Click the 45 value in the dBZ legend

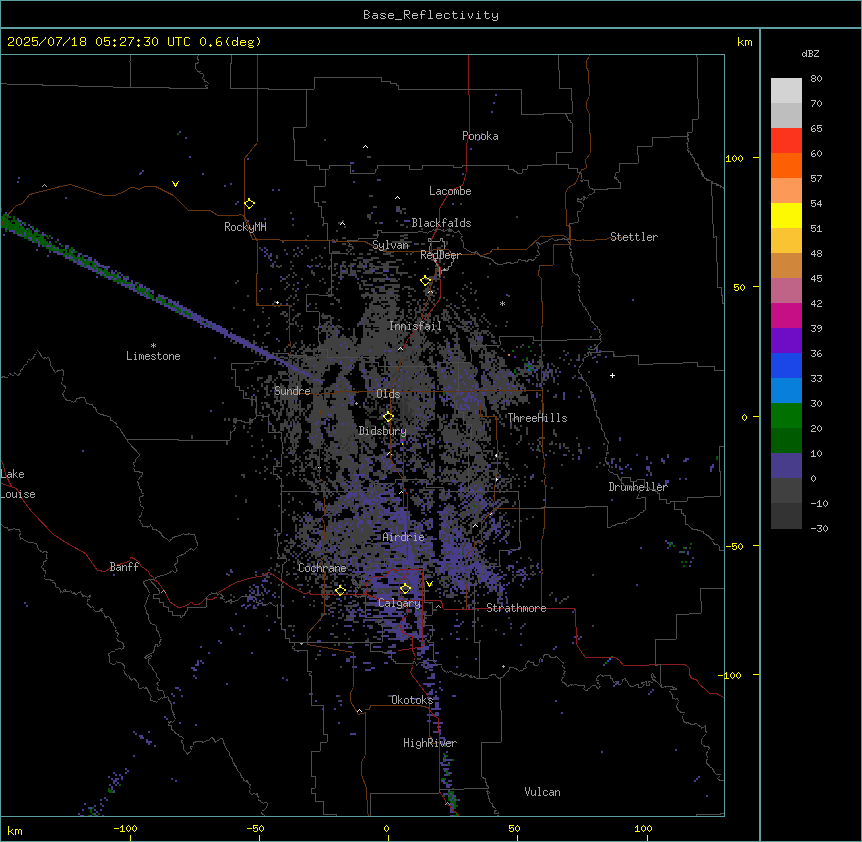pos(816,278)
